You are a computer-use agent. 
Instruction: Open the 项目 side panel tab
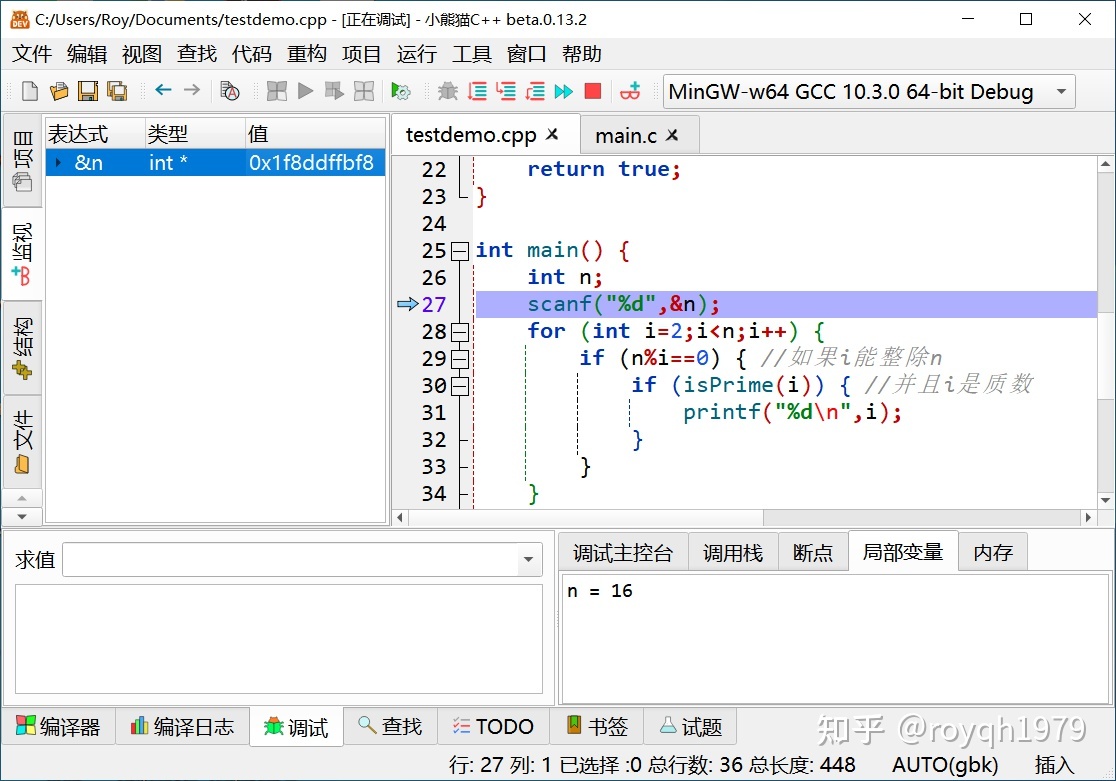coord(22,161)
